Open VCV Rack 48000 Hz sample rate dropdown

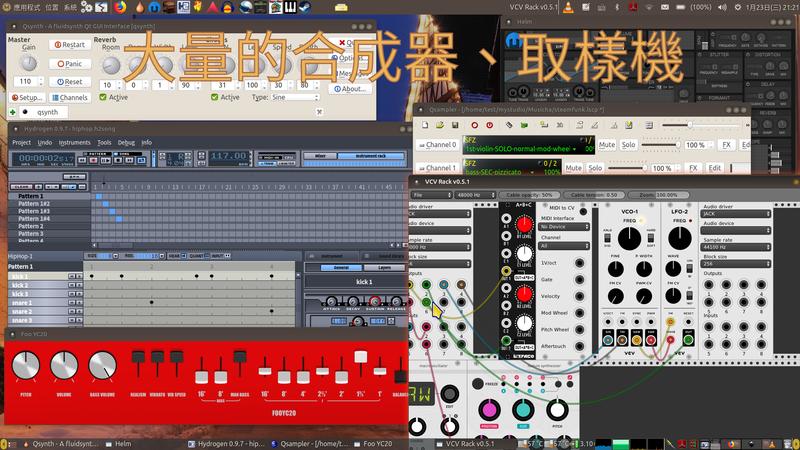475,195
